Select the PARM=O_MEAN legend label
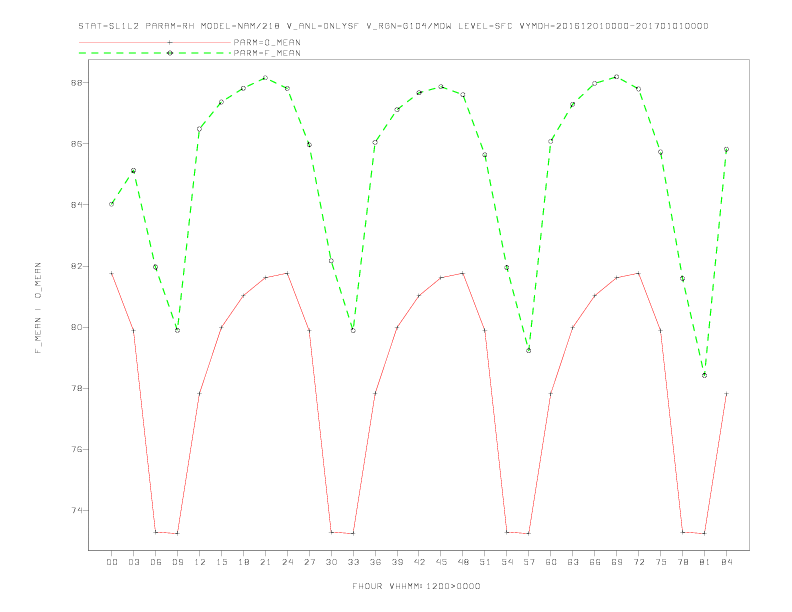Image resolution: width=792 pixels, height=612 pixels. 267,42
